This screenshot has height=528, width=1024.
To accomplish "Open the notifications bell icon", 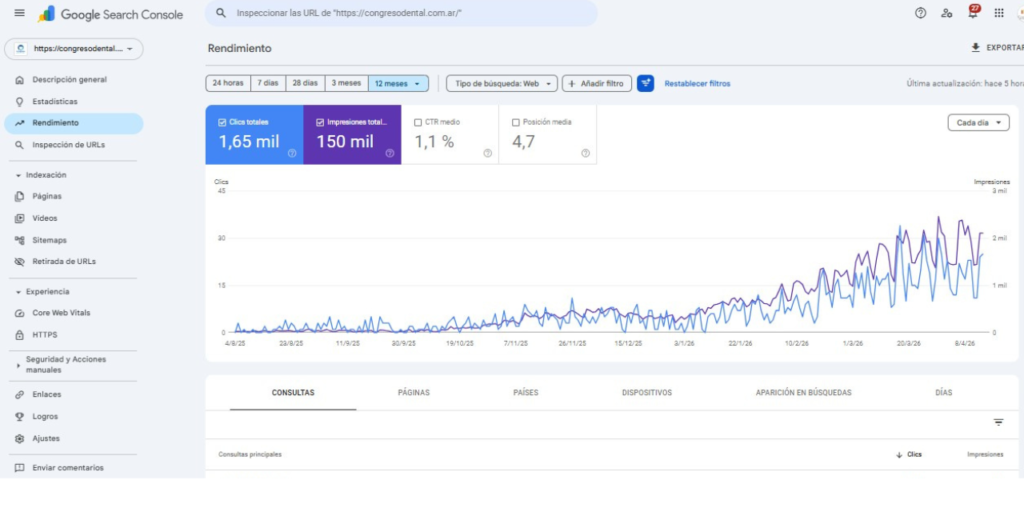I will pyautogui.click(x=972, y=13).
